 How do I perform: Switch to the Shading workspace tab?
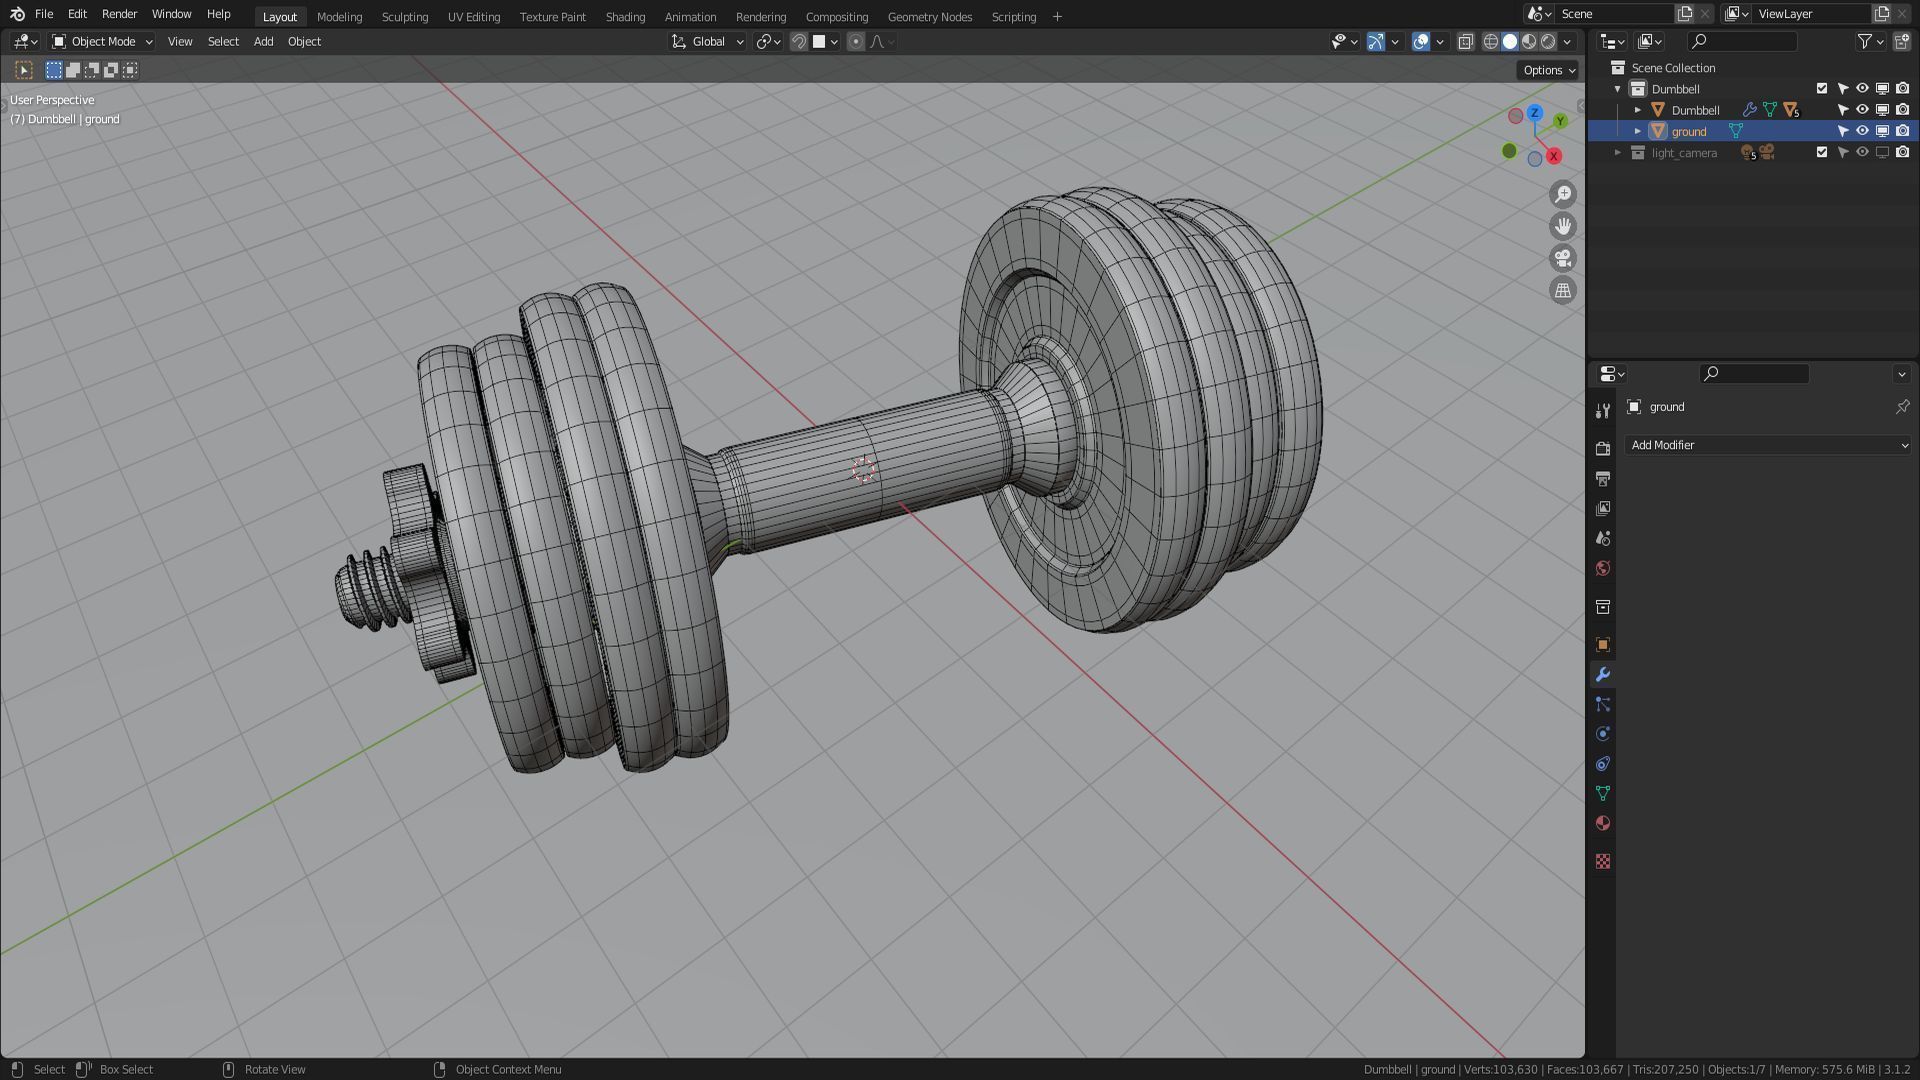click(625, 16)
